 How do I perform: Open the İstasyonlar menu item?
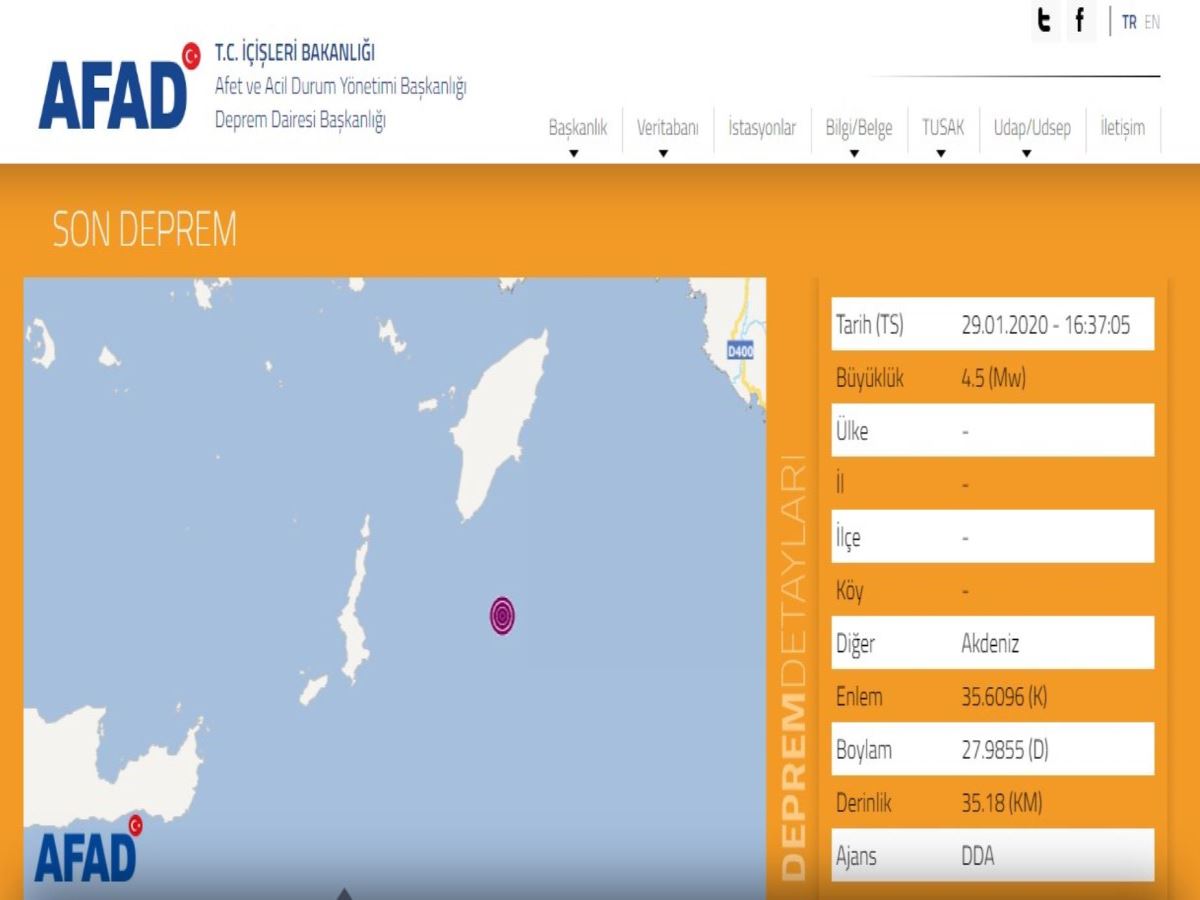click(762, 128)
